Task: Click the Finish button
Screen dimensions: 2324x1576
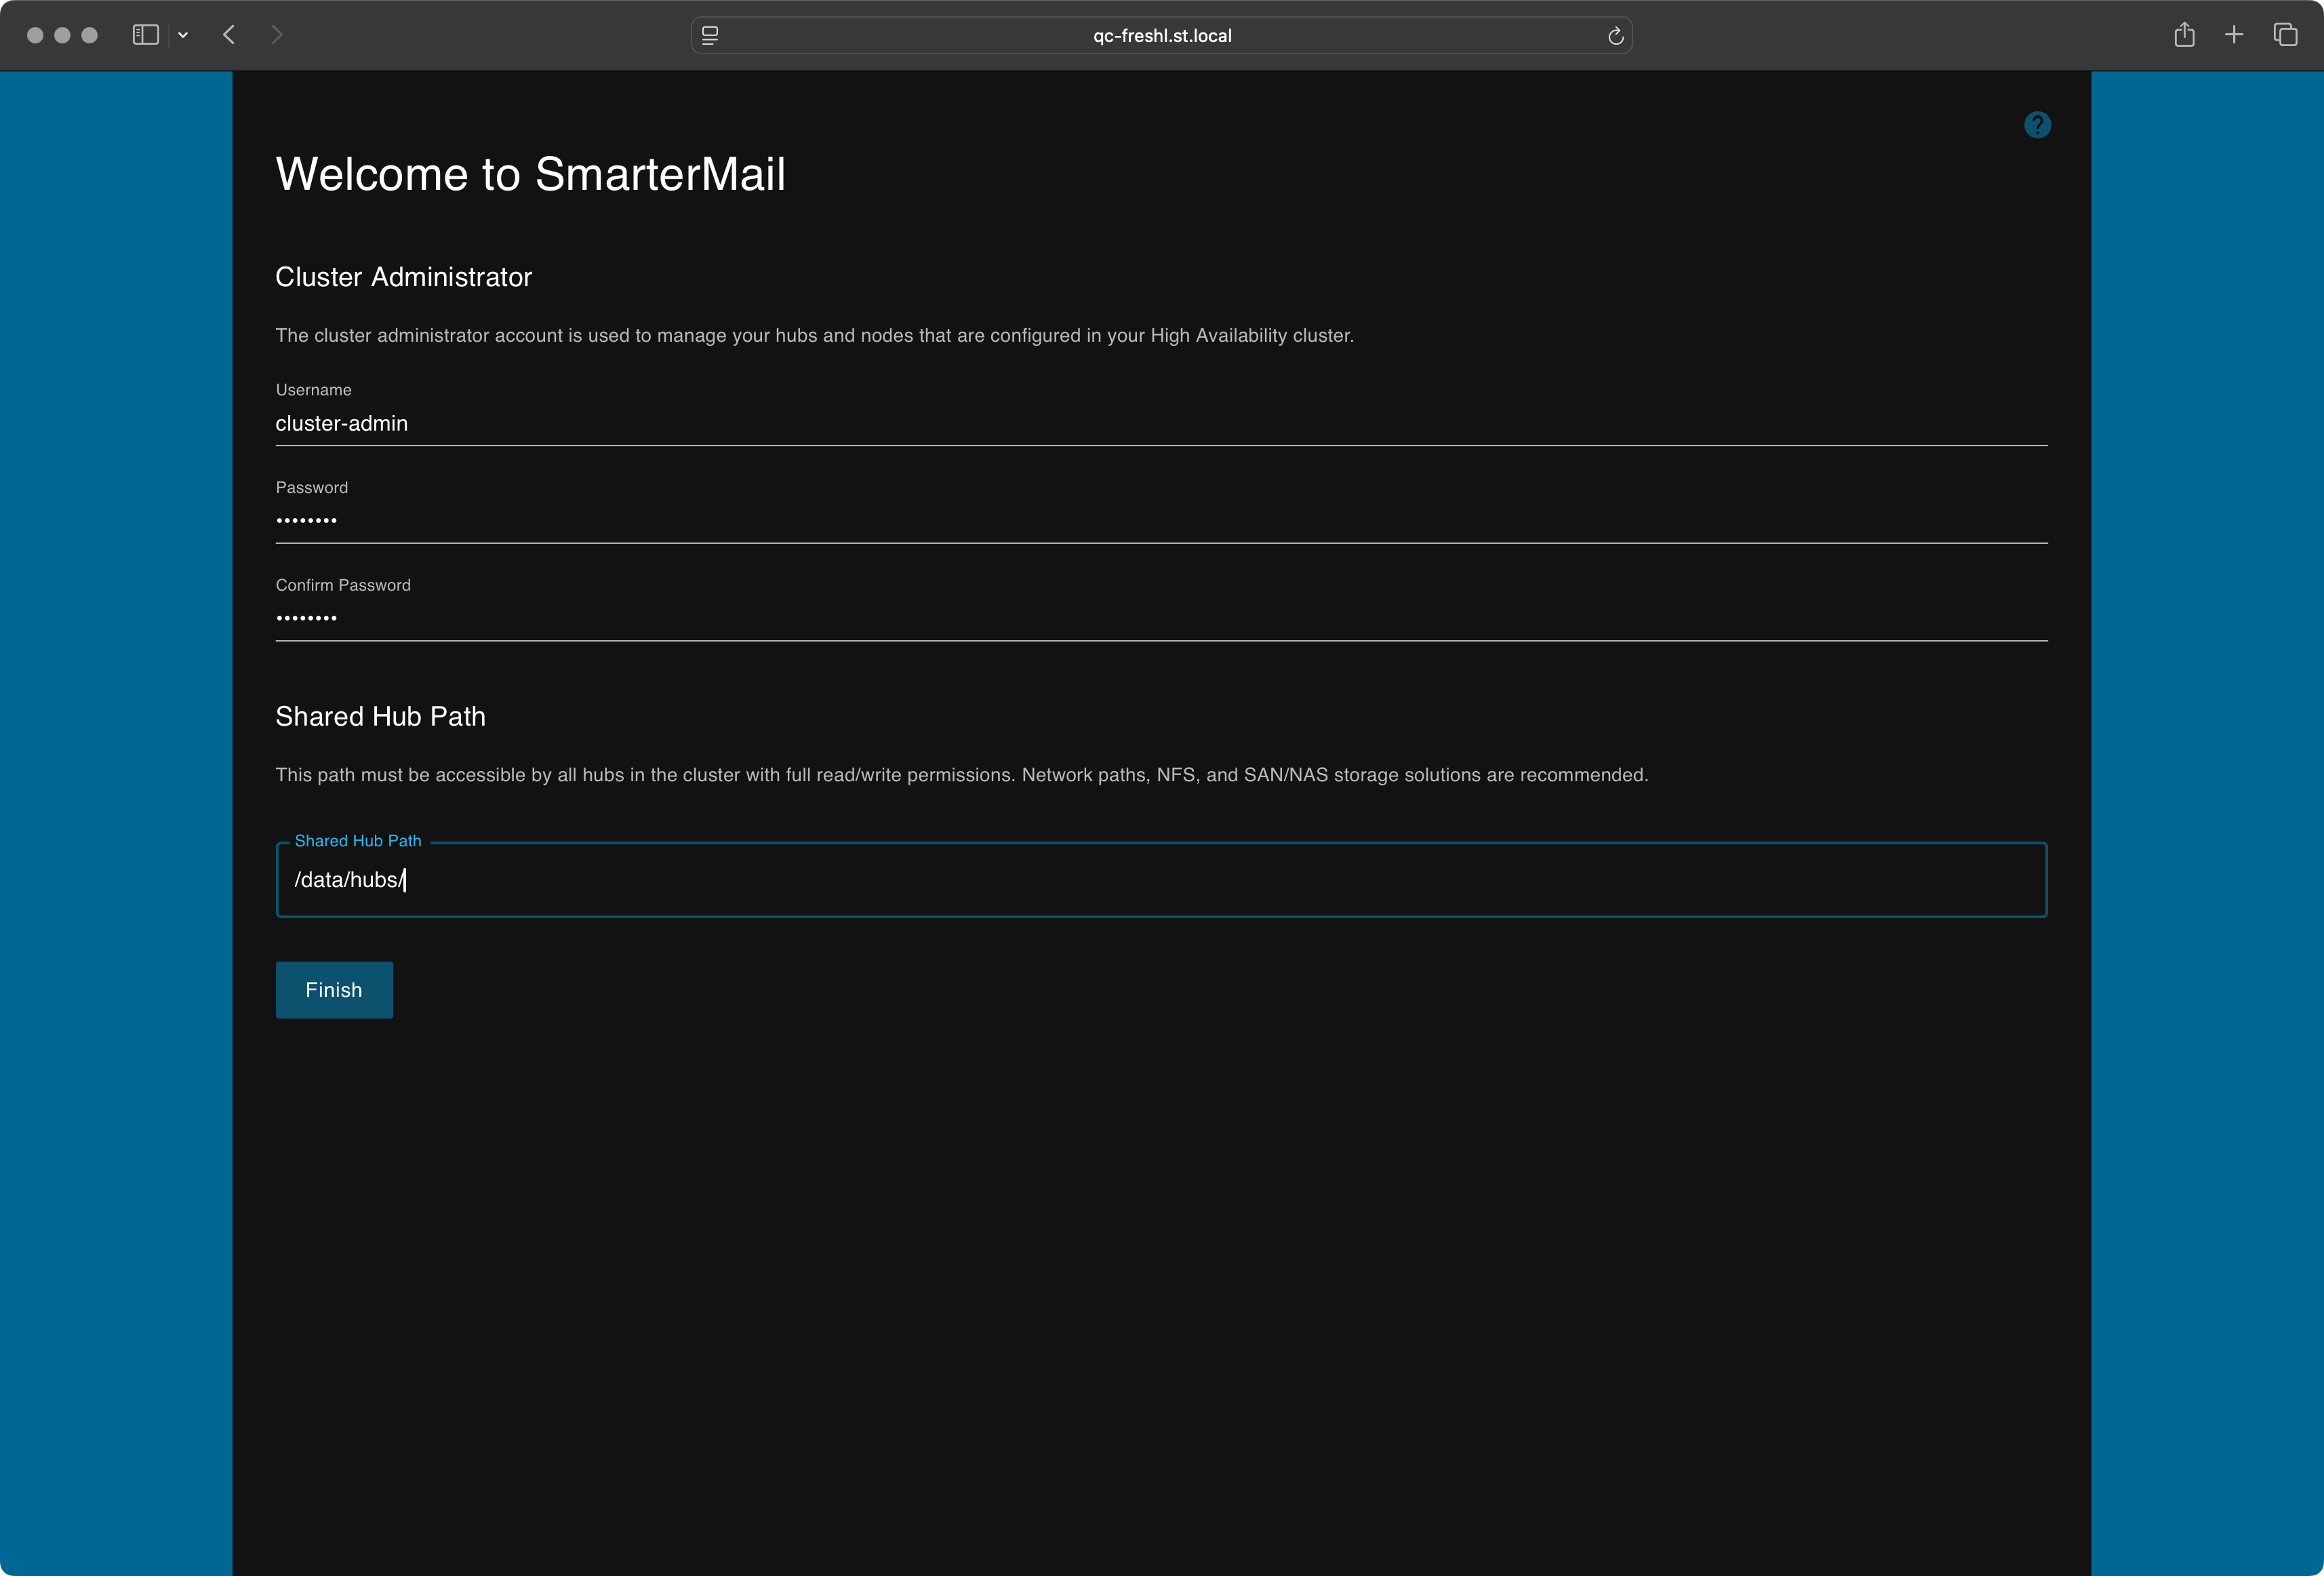Action: [334, 990]
